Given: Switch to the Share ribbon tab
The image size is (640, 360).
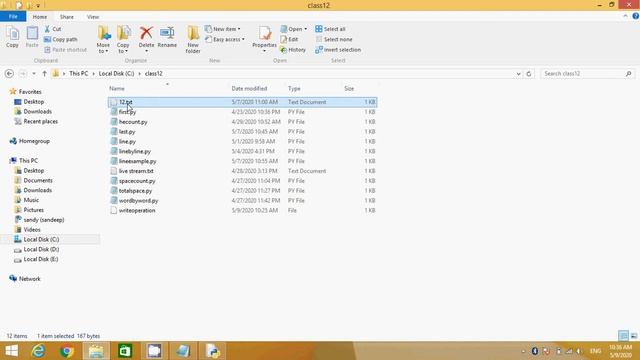Looking at the screenshot, I should (x=67, y=17).
